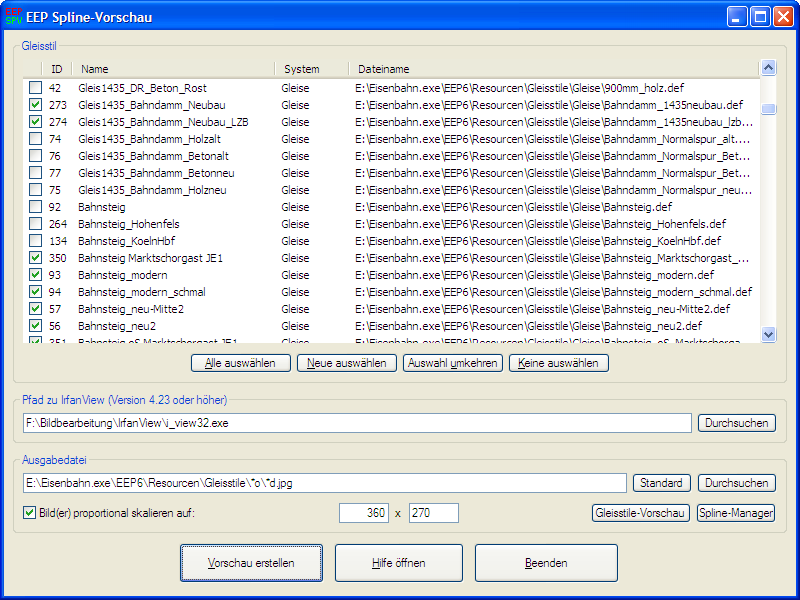
Task: Toggle 'Bild(er) proportional skalieren auf' checkbox
Action: 29,513
